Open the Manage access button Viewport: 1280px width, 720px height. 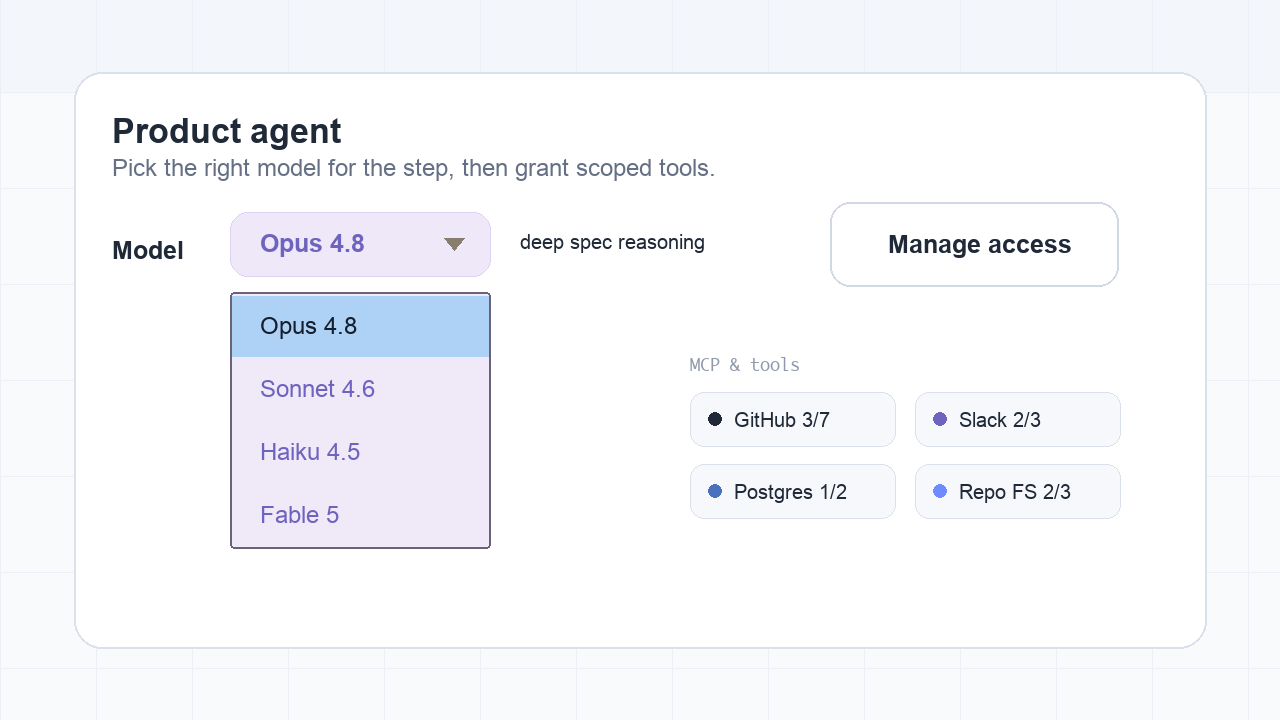tap(974, 244)
